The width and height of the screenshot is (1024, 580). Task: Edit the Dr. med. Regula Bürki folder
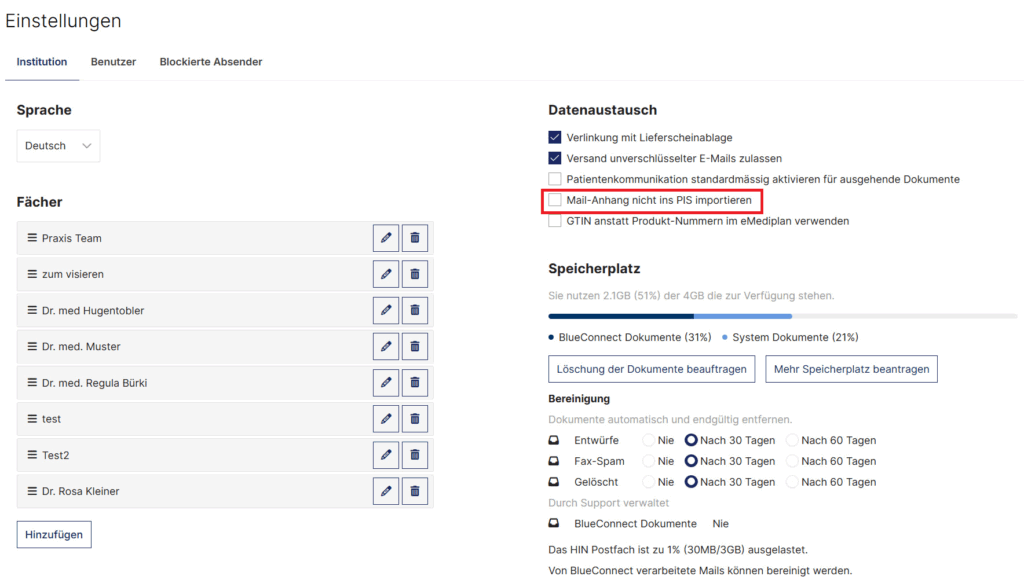tap(385, 383)
